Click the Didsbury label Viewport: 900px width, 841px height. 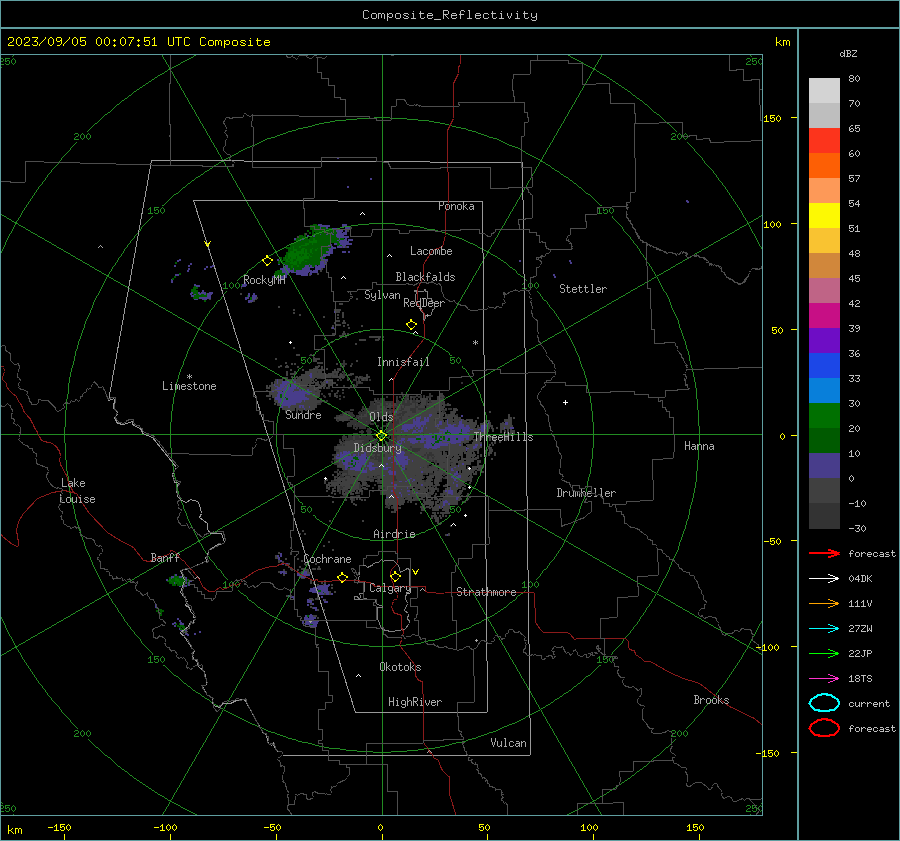(377, 448)
